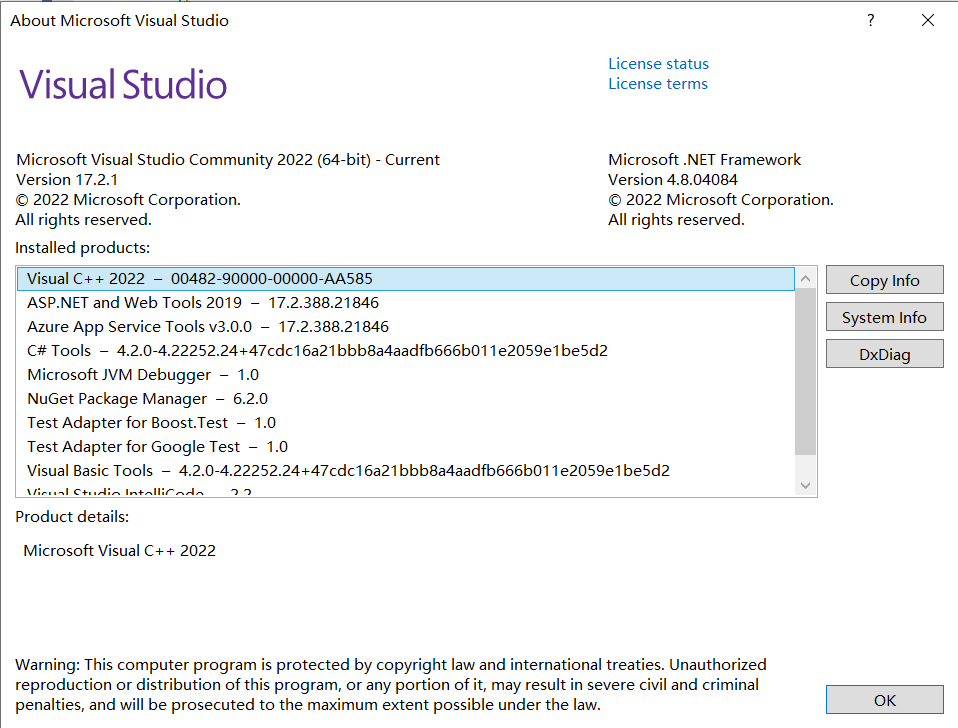
Task: Open License terms page
Action: (657, 83)
